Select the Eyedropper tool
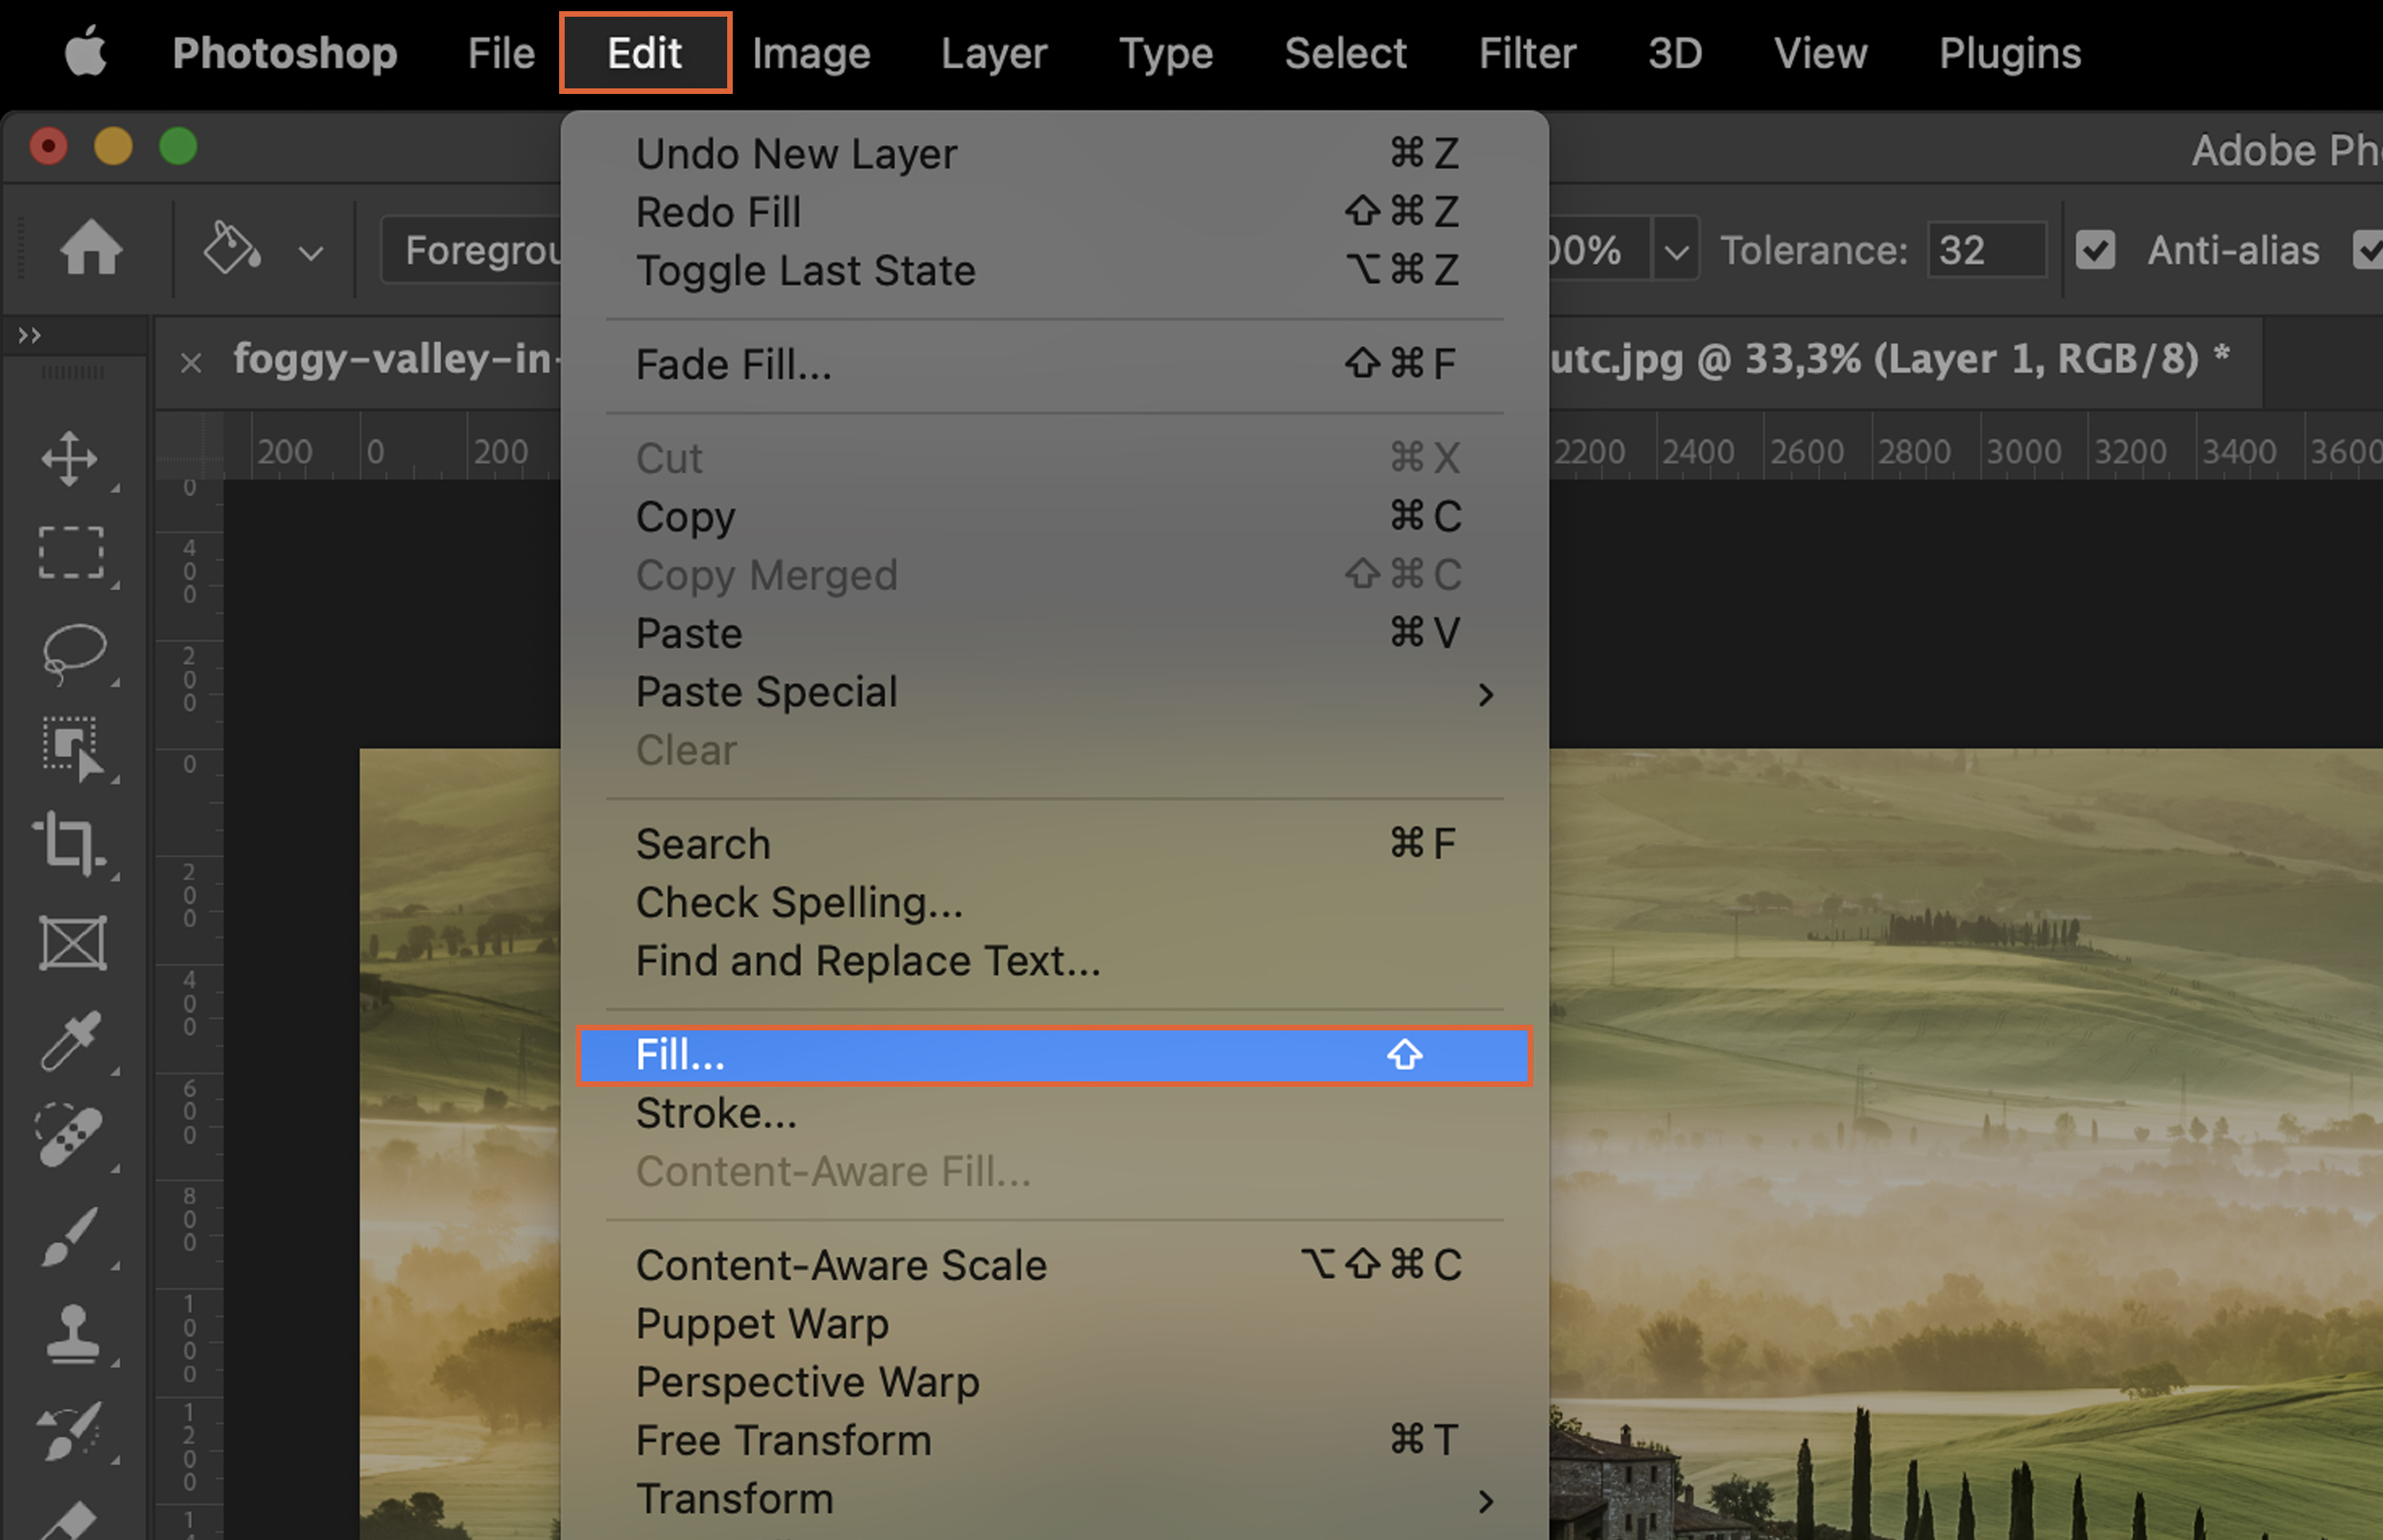Image resolution: width=2383 pixels, height=1540 pixels. [71, 1041]
